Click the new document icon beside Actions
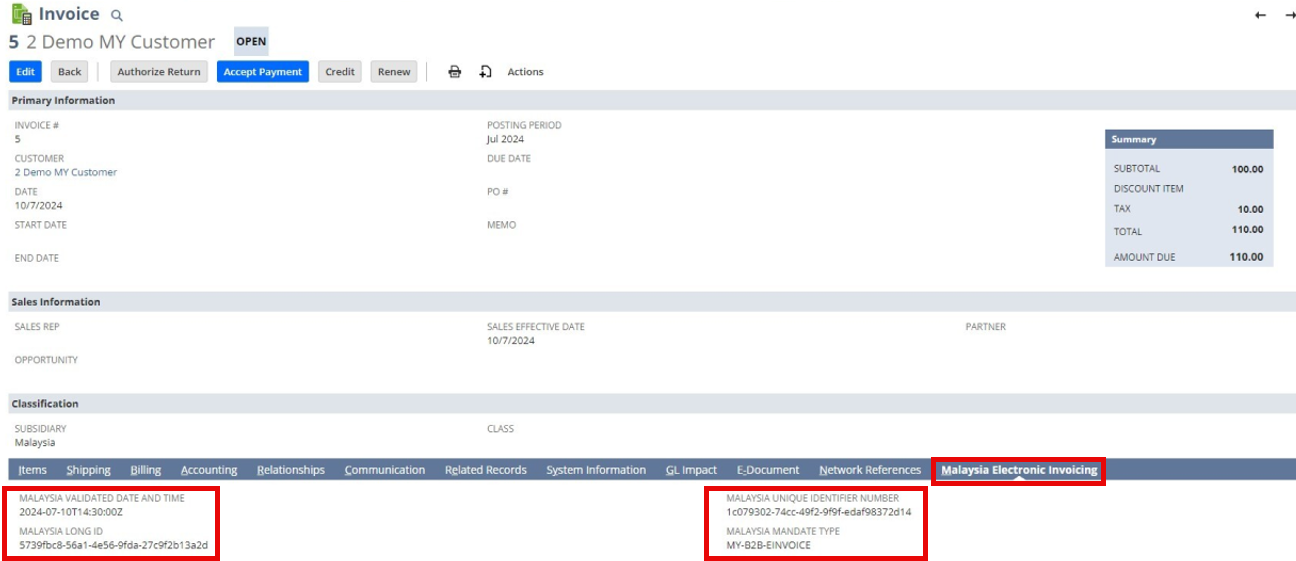1296x561 pixels. 485,72
